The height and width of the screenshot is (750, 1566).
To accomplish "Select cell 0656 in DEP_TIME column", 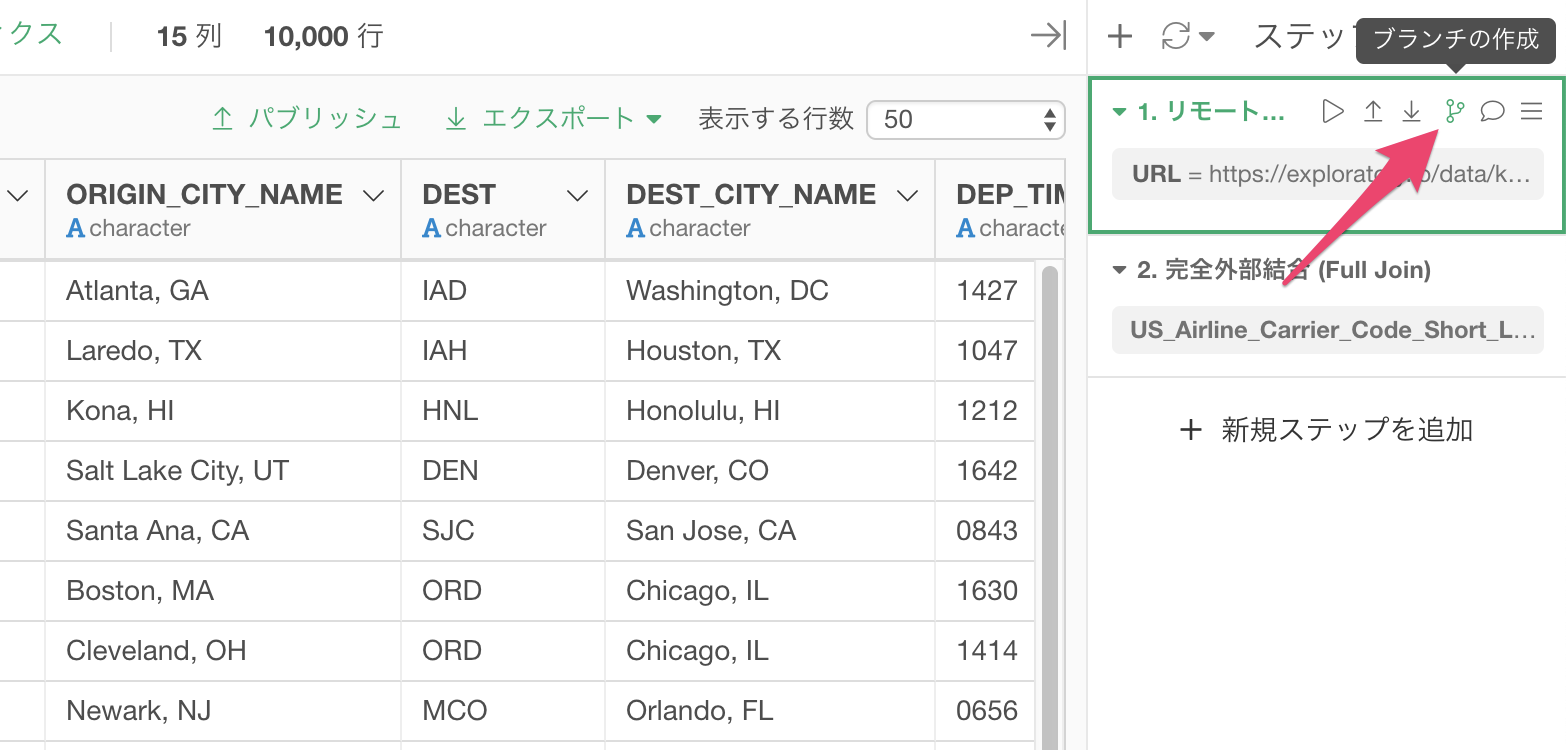I will click(986, 711).
